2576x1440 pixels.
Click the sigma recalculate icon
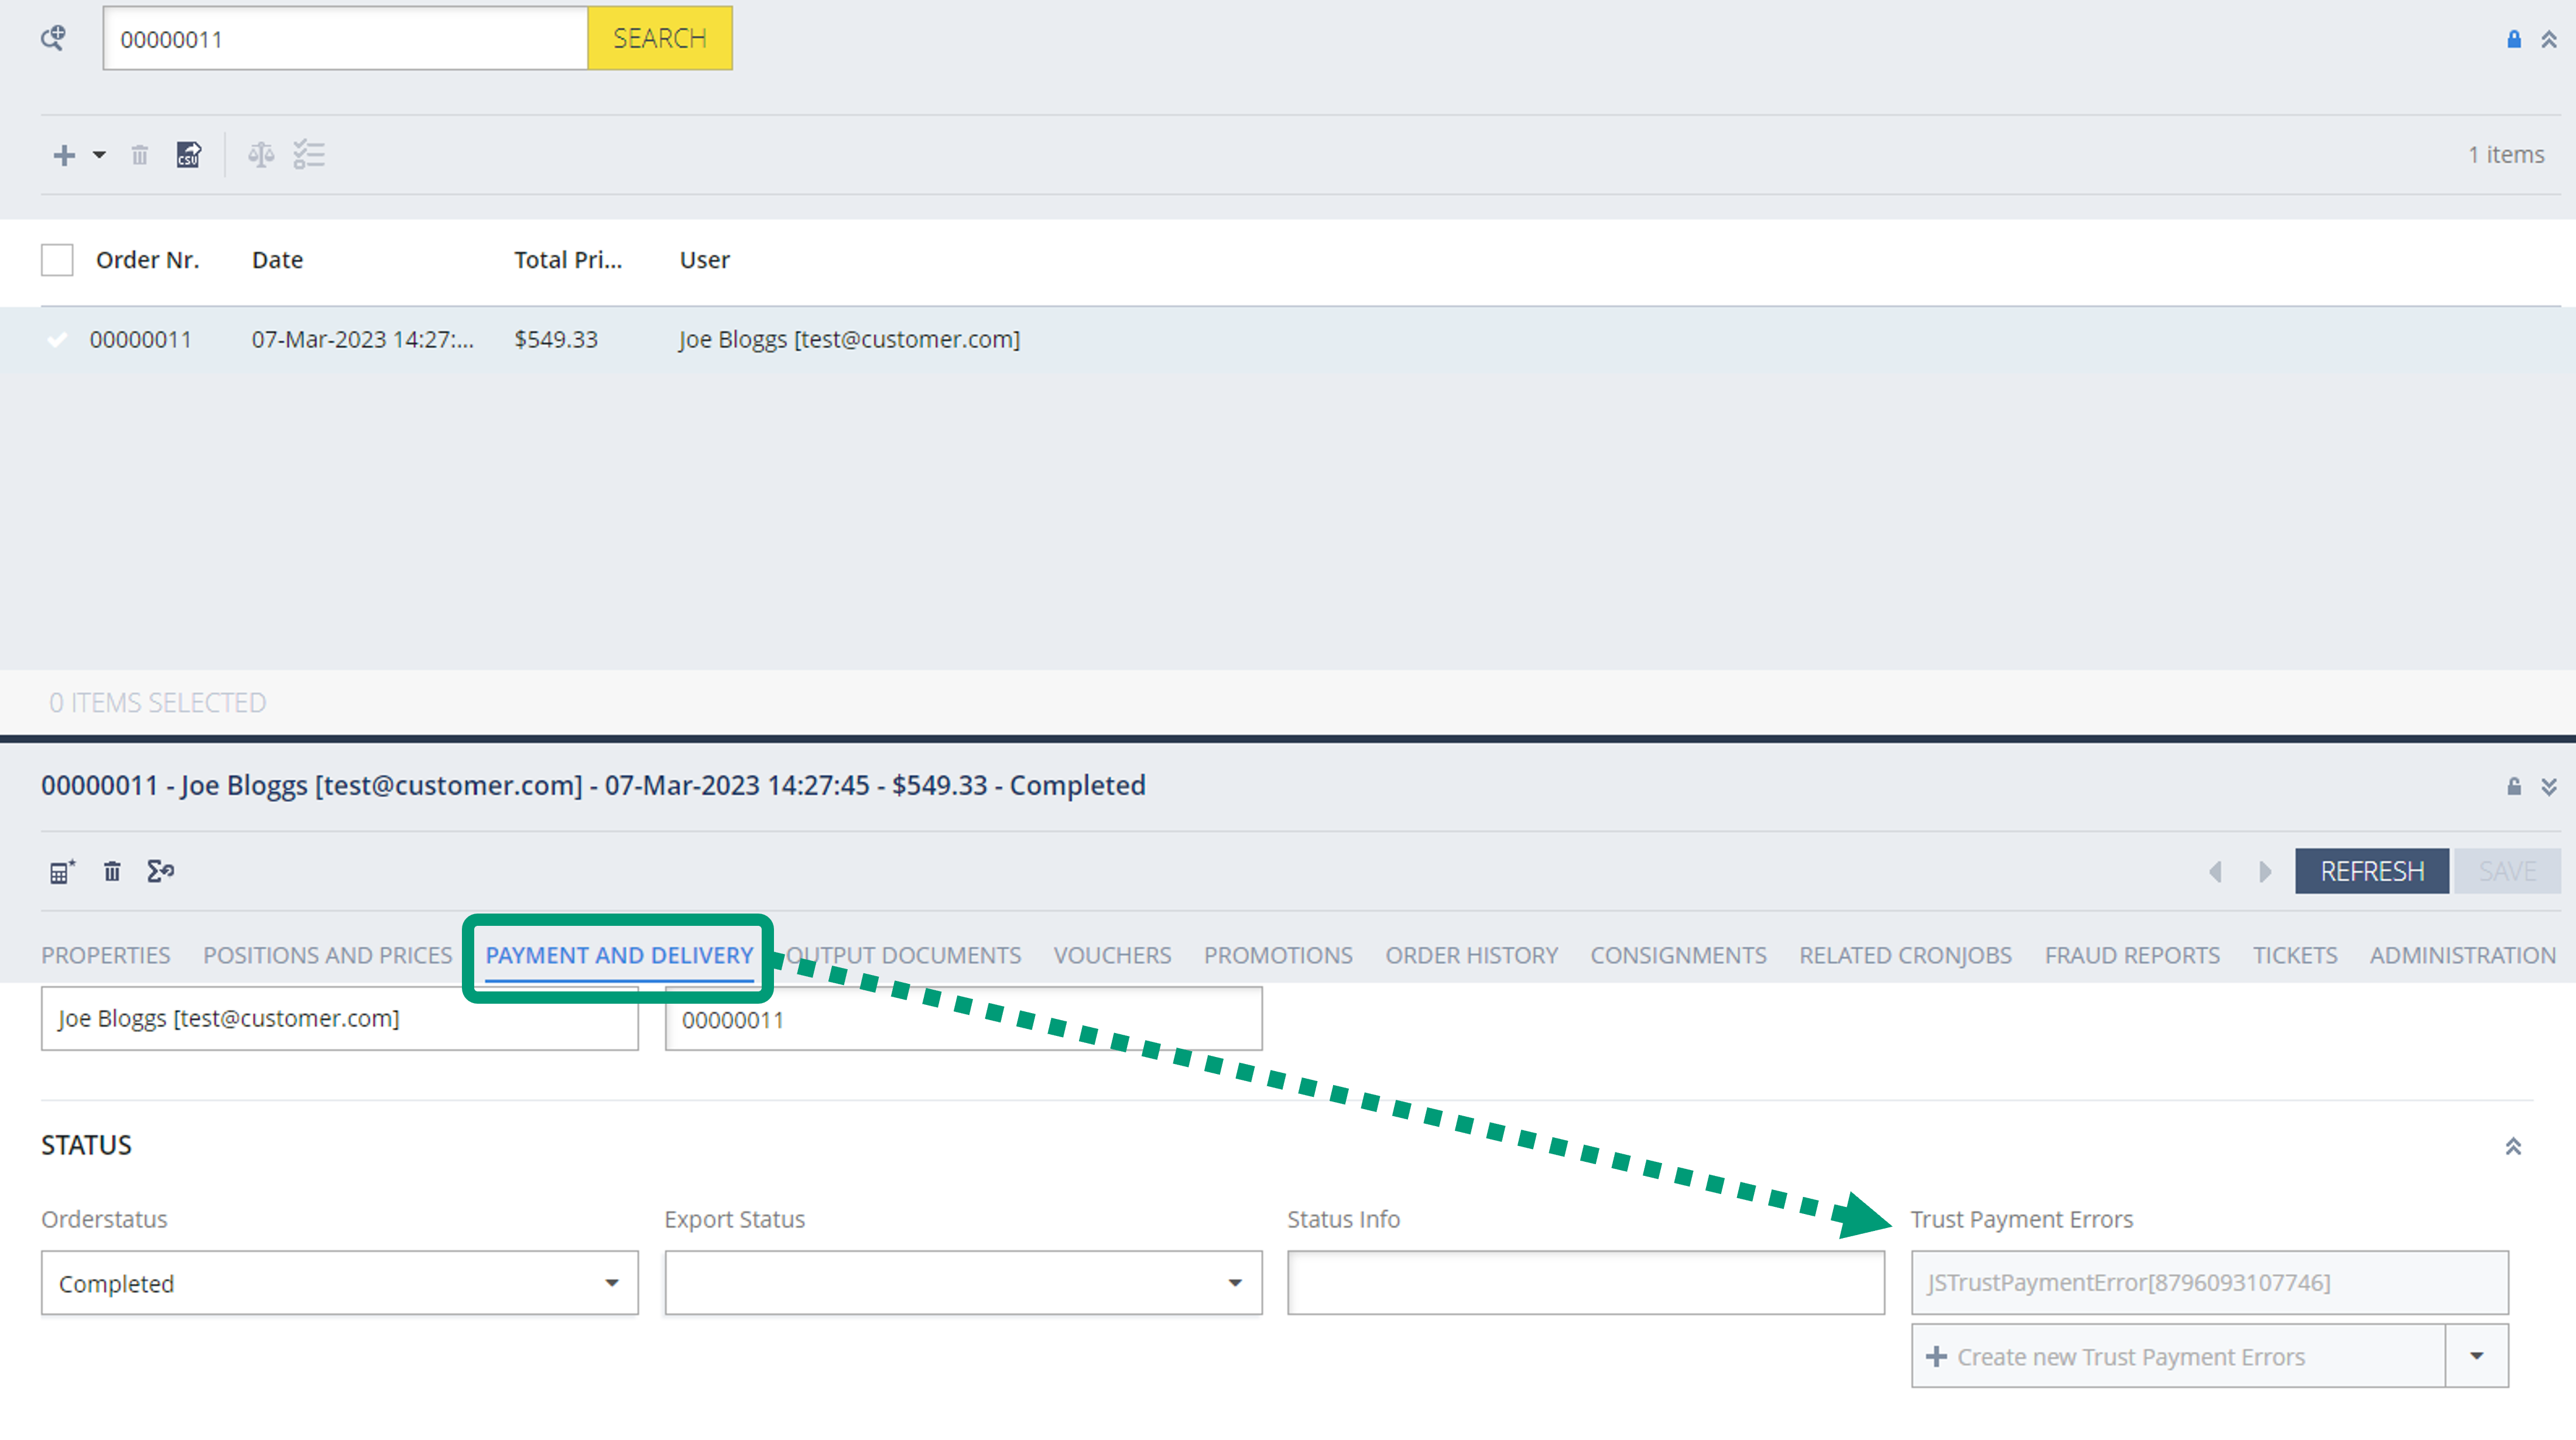pos(160,872)
